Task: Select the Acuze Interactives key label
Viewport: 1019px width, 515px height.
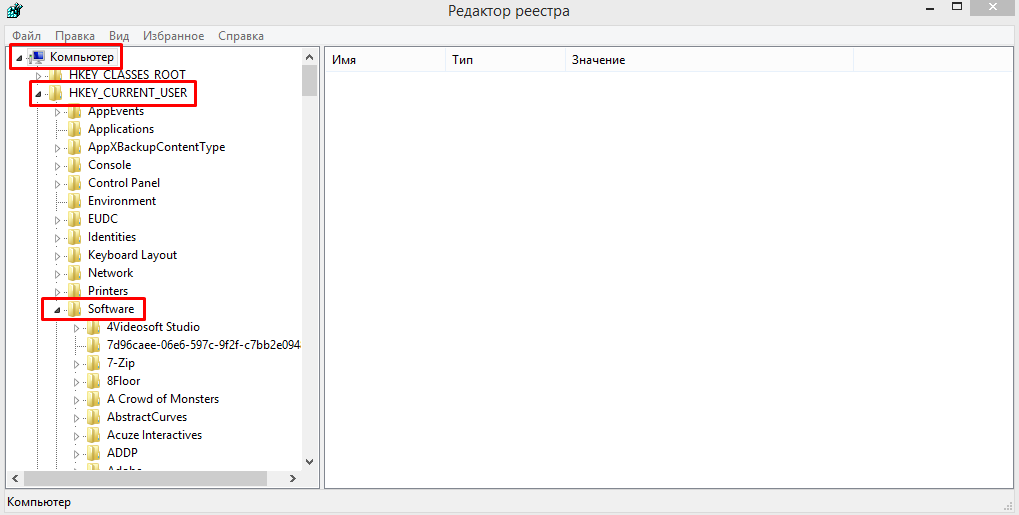Action: (x=154, y=435)
